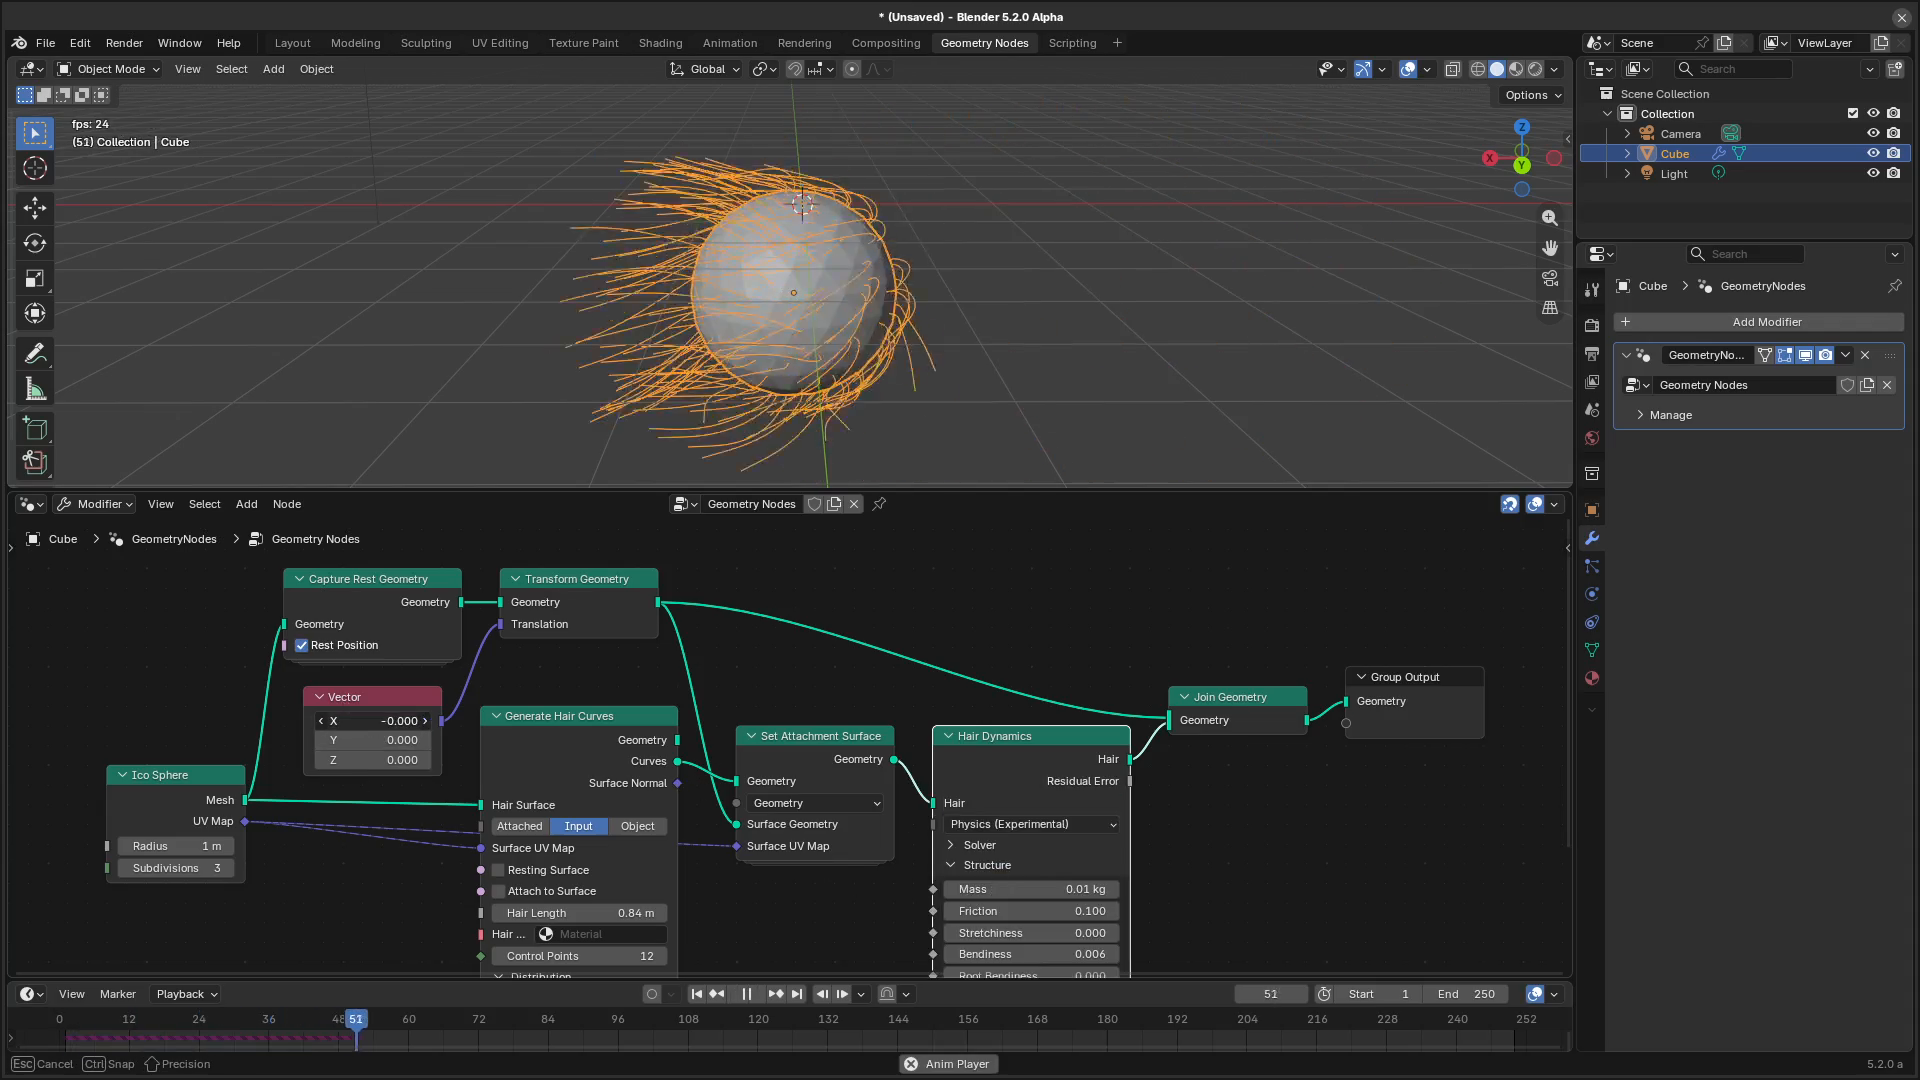Open the Node menu in node editor
Image resolution: width=1920 pixels, height=1080 pixels.
point(286,504)
